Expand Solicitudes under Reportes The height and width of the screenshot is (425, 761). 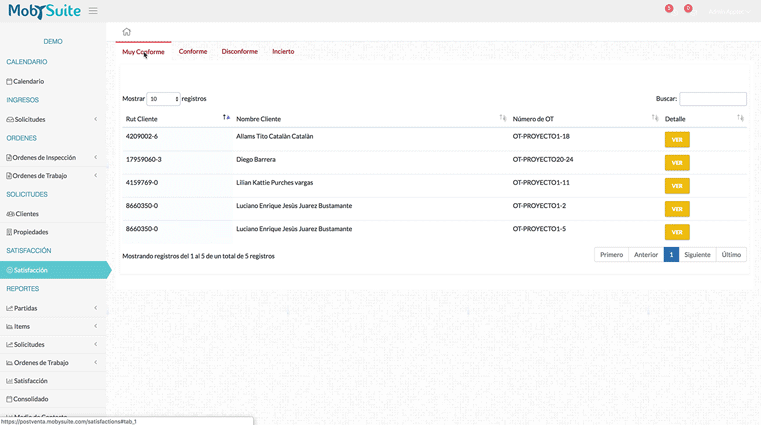click(52, 344)
